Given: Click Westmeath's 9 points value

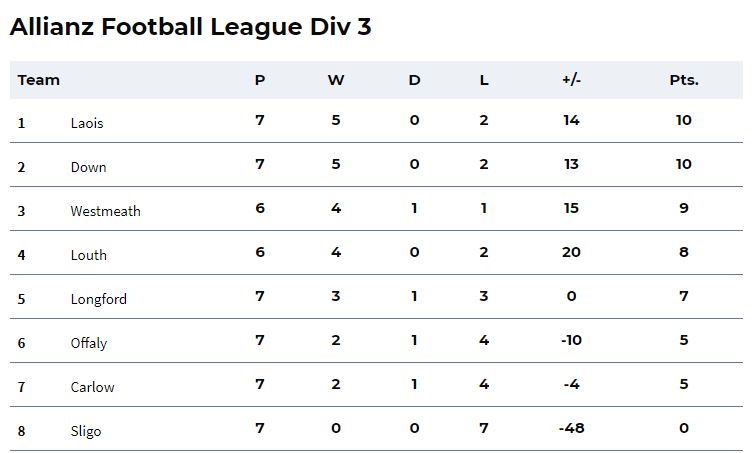Looking at the screenshot, I should (x=684, y=208).
